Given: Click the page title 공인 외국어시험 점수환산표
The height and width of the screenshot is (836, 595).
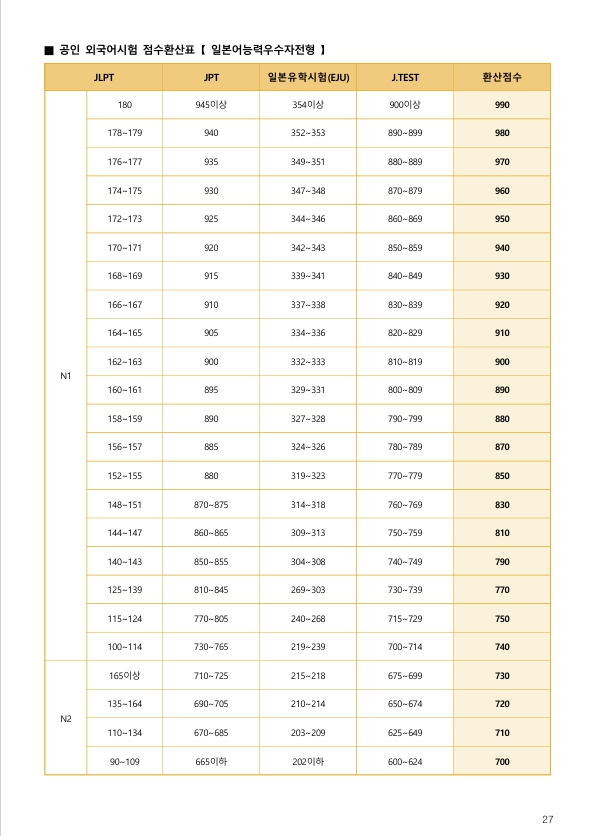Looking at the screenshot, I should tap(127, 50).
